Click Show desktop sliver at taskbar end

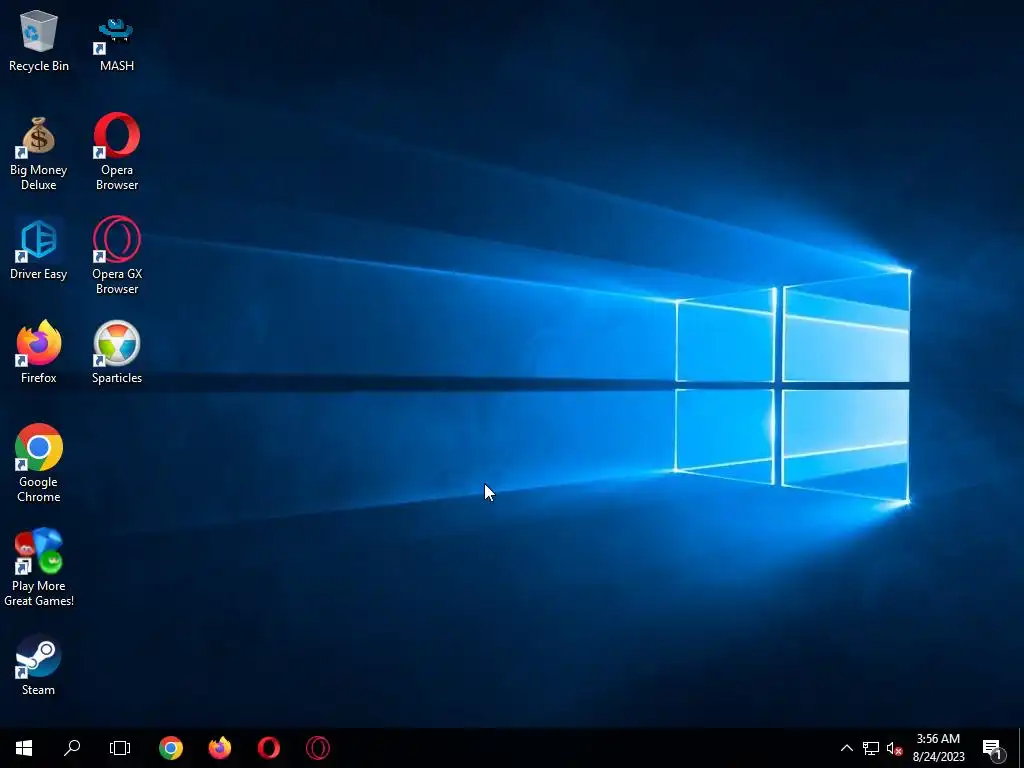pos(1021,748)
